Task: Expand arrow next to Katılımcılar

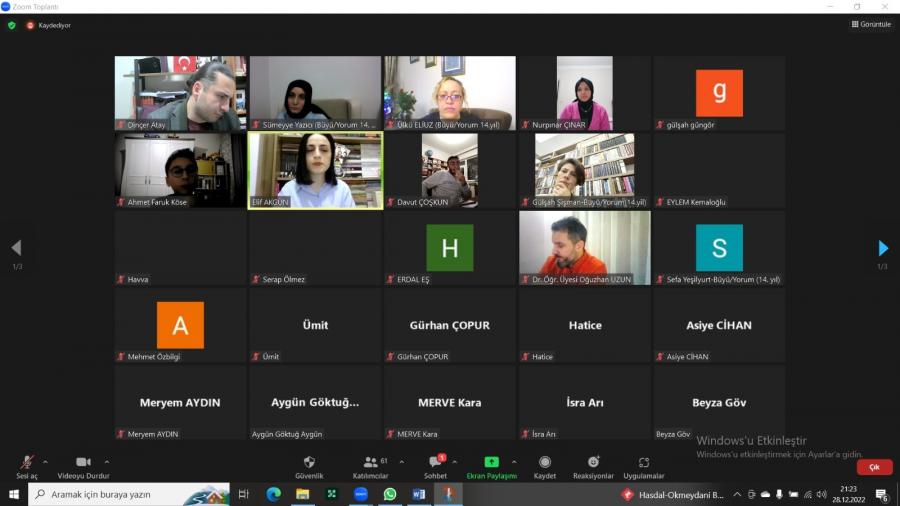Action: pos(401,462)
